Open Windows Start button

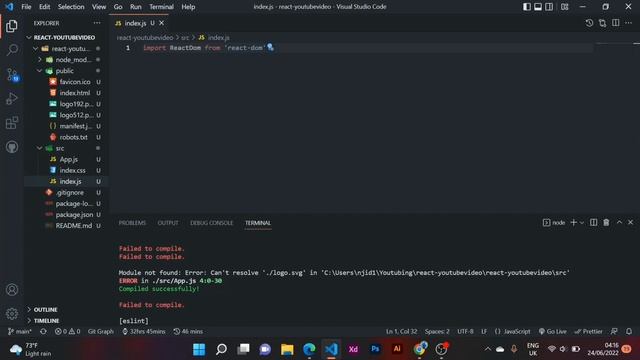(199, 349)
